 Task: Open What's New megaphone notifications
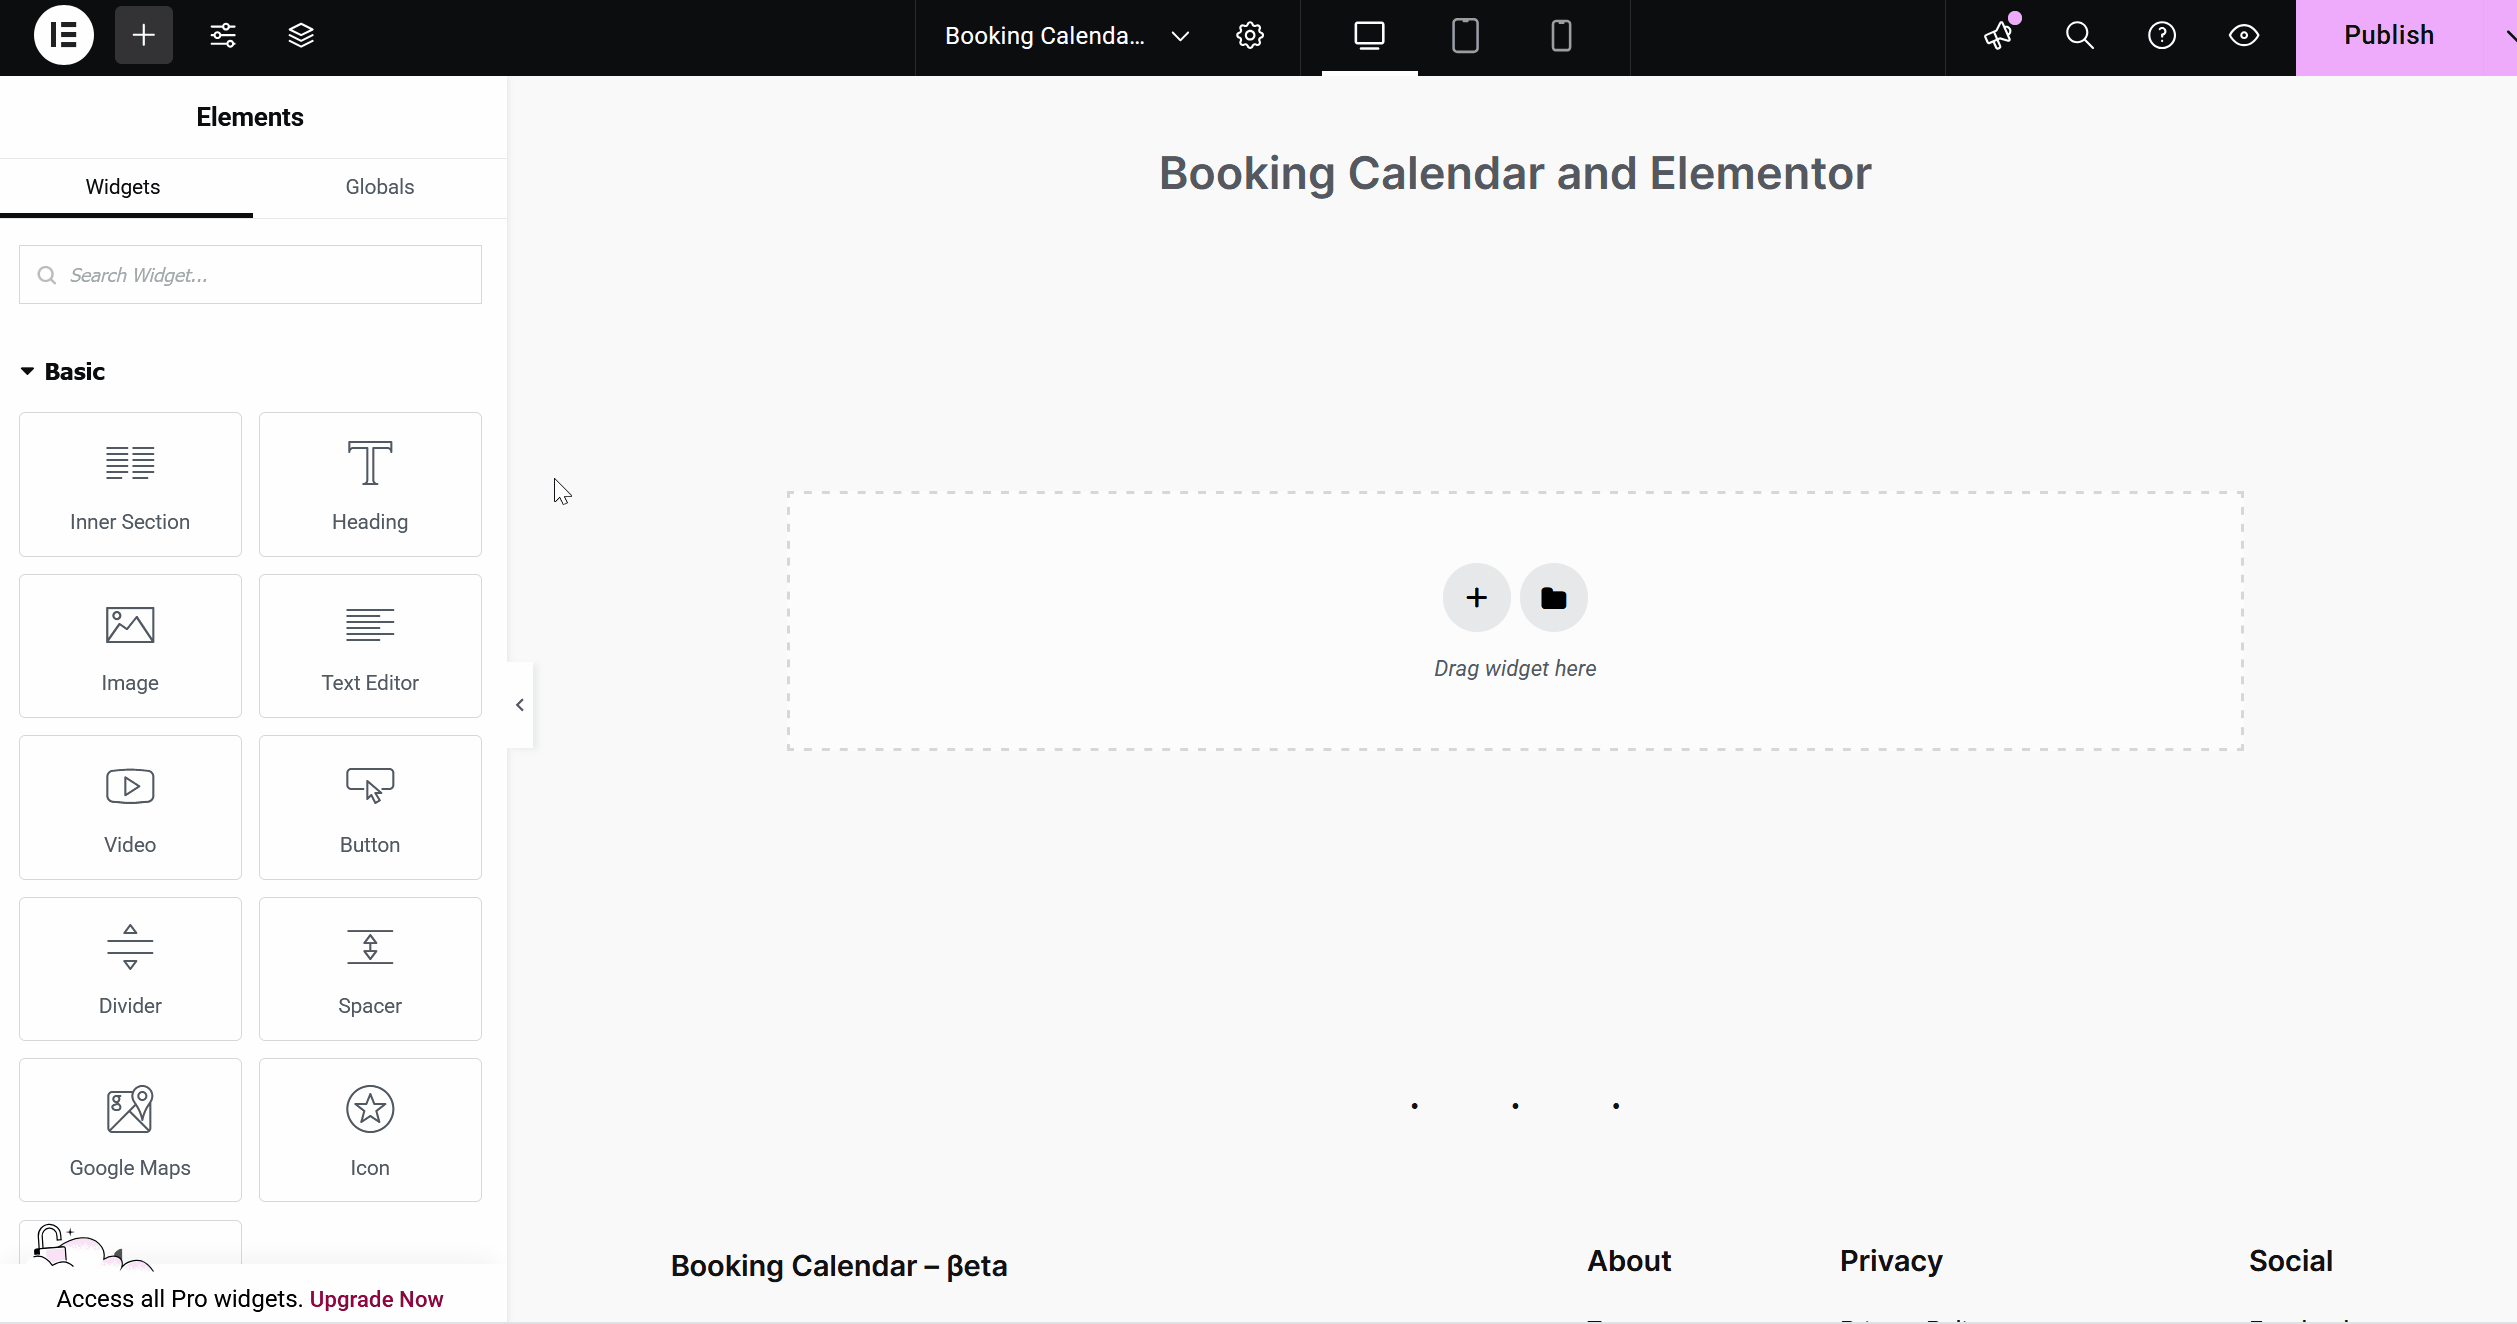coord(1999,35)
